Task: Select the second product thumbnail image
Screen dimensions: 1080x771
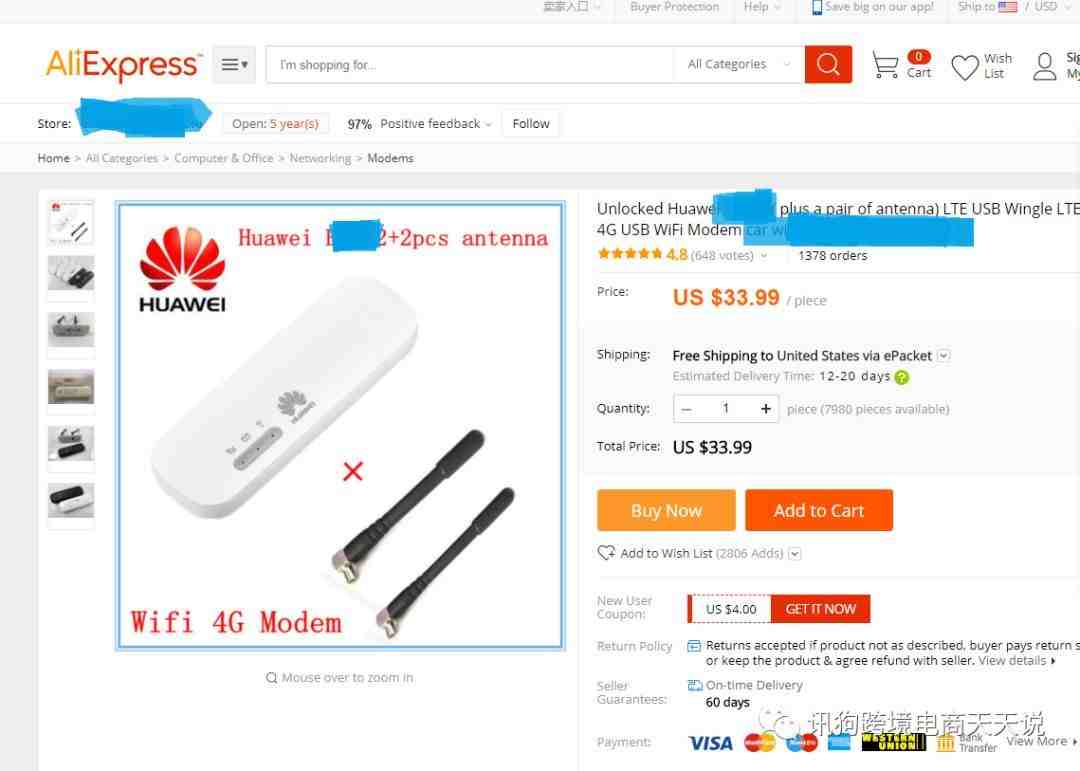Action: [71, 274]
